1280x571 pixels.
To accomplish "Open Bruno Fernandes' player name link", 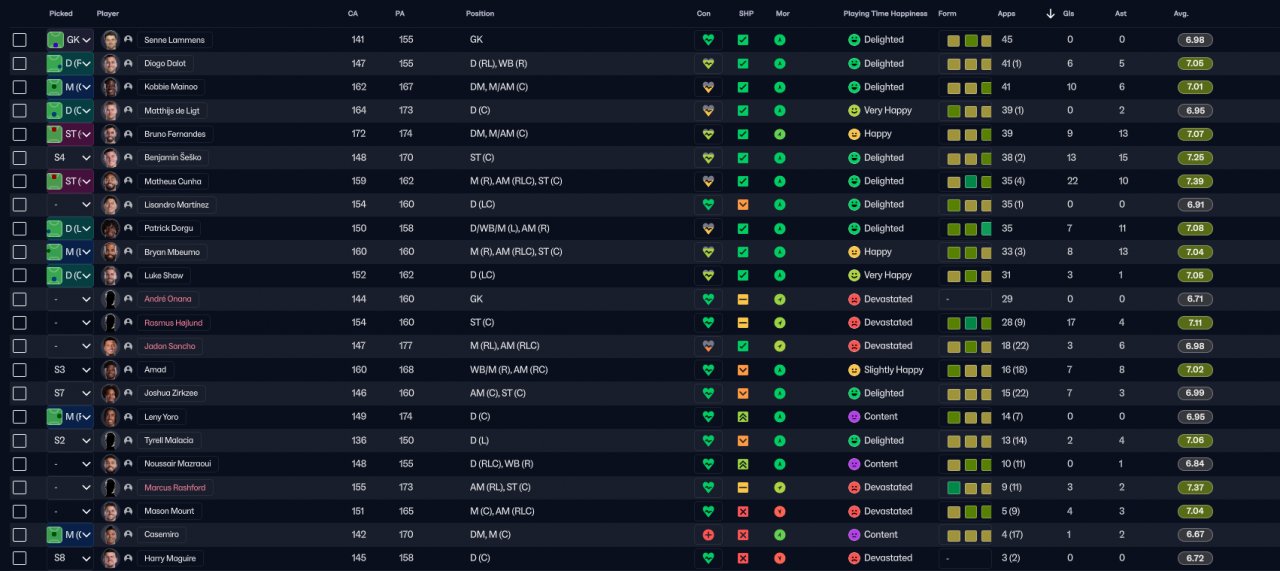I will tap(175, 134).
